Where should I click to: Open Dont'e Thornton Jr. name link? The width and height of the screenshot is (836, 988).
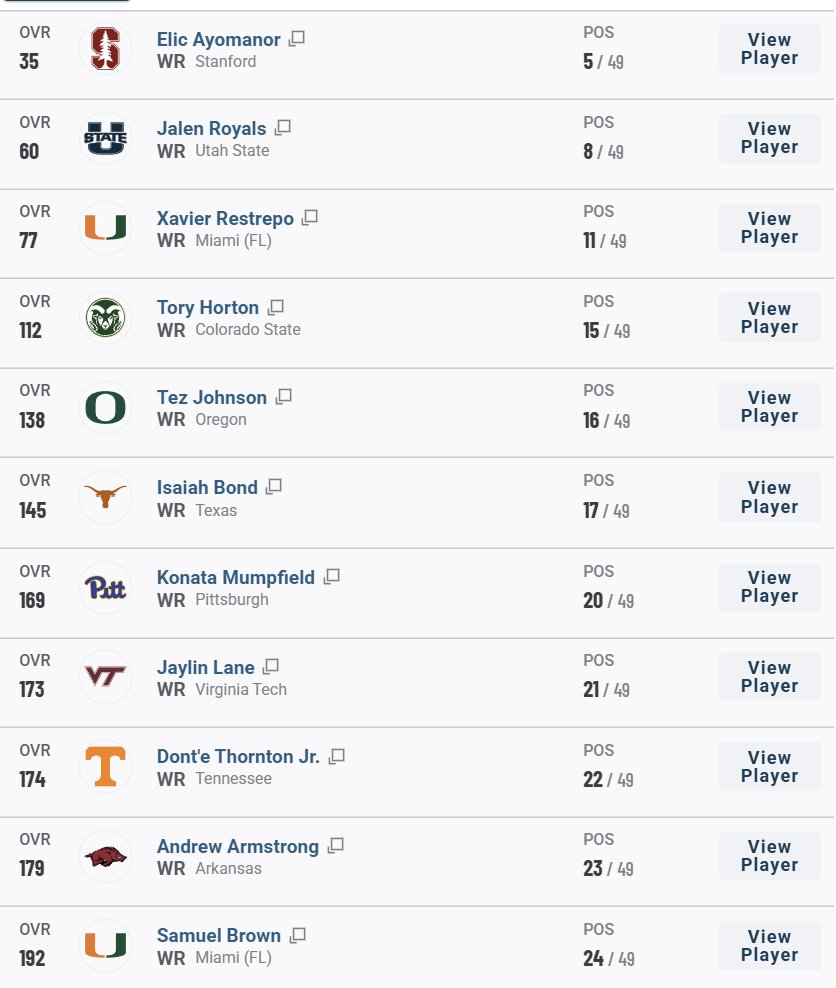238,756
